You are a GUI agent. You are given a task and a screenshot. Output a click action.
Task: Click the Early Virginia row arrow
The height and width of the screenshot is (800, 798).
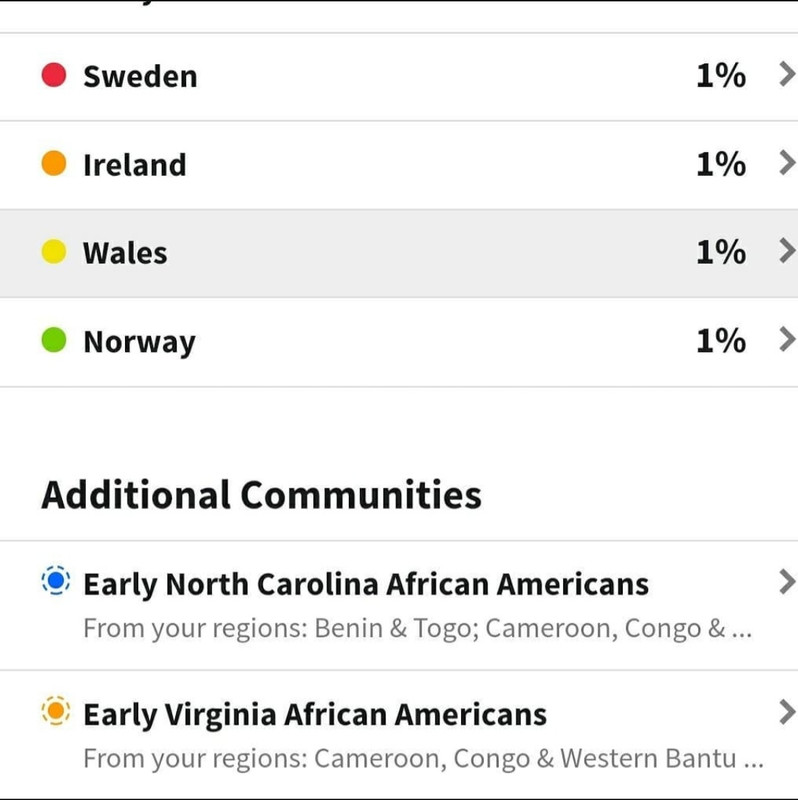click(x=786, y=712)
